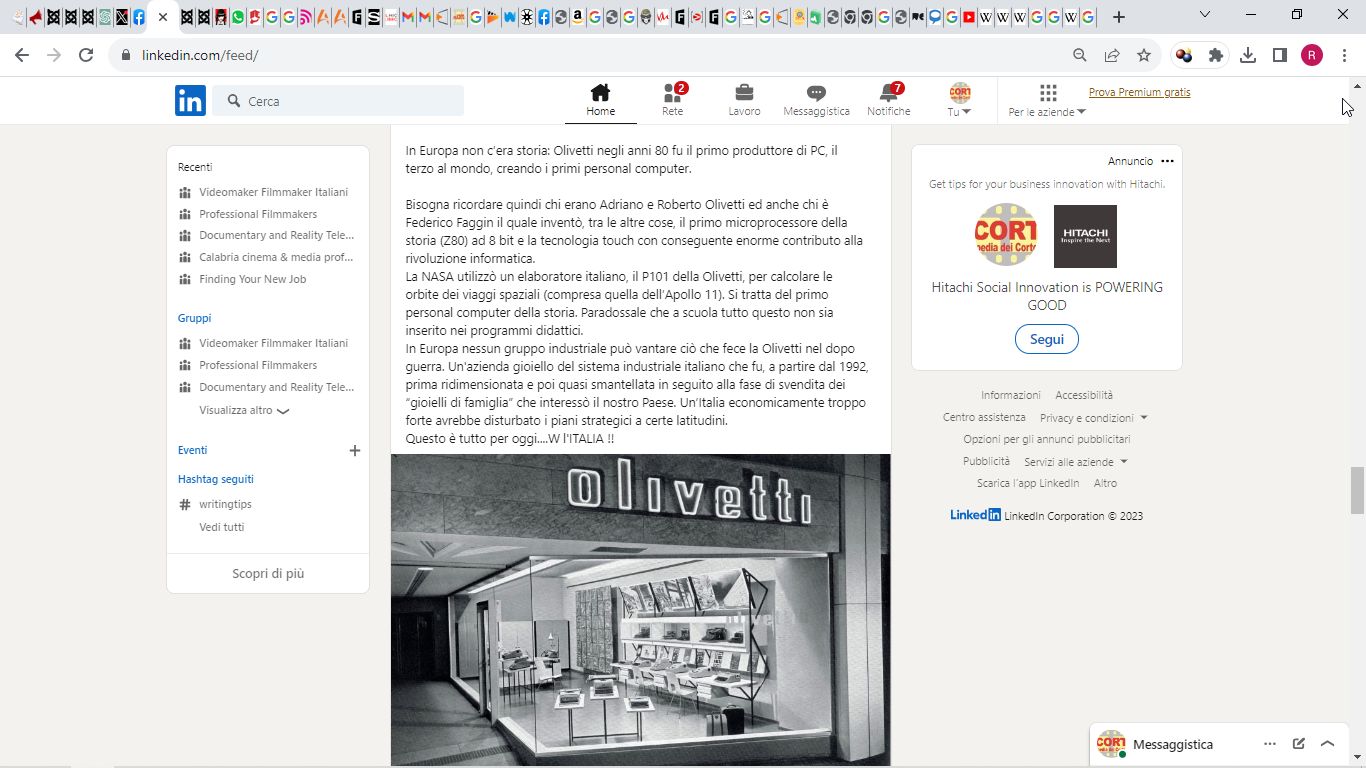
Task: Click the Scopri di più button
Action: click(x=268, y=574)
